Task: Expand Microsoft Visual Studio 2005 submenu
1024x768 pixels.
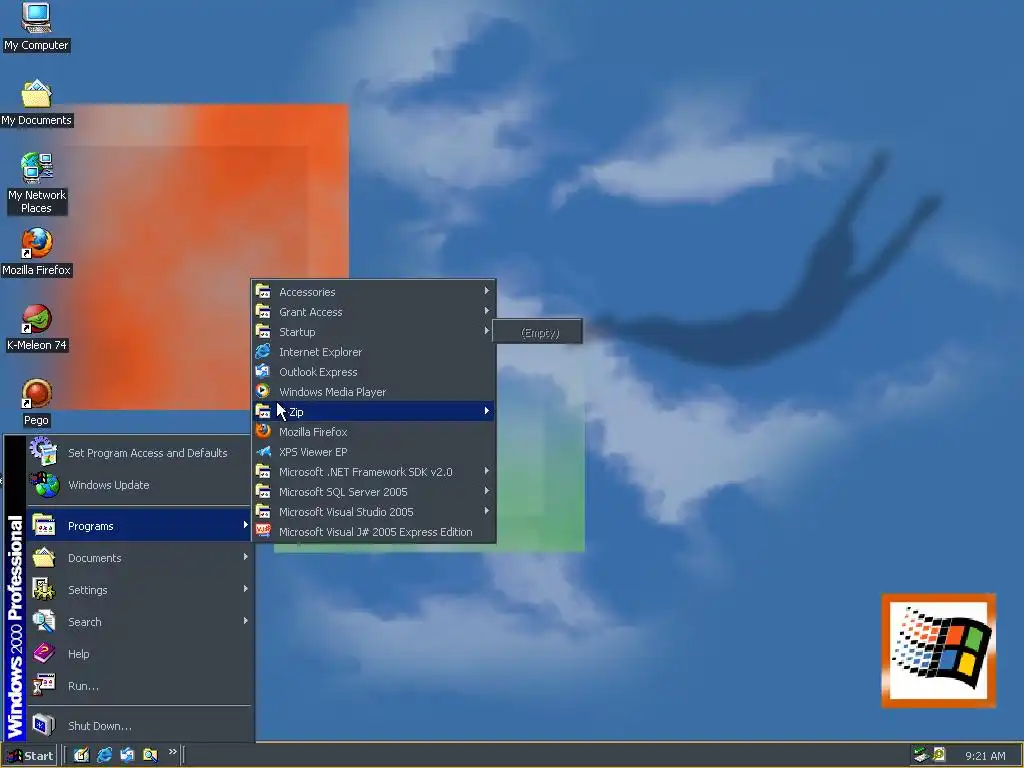Action: [374, 512]
